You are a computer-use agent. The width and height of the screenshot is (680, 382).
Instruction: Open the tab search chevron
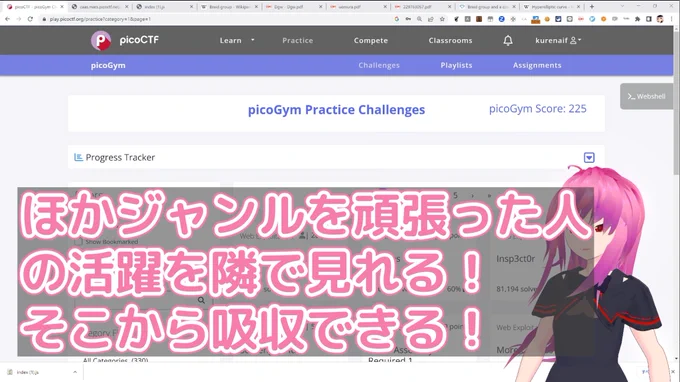click(x=622, y=7)
